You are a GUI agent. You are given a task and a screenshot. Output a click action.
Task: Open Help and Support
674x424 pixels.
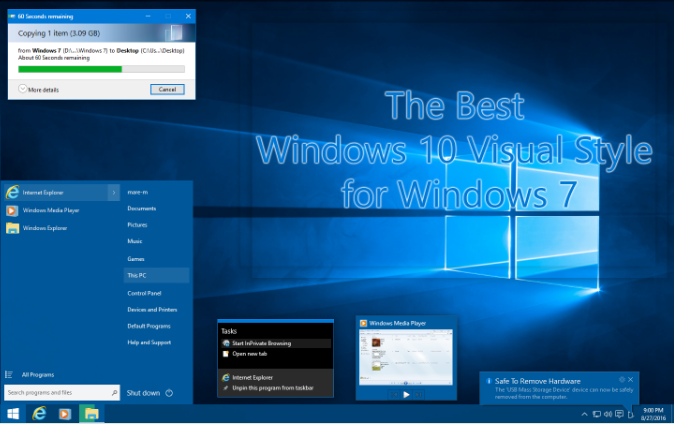tap(149, 342)
